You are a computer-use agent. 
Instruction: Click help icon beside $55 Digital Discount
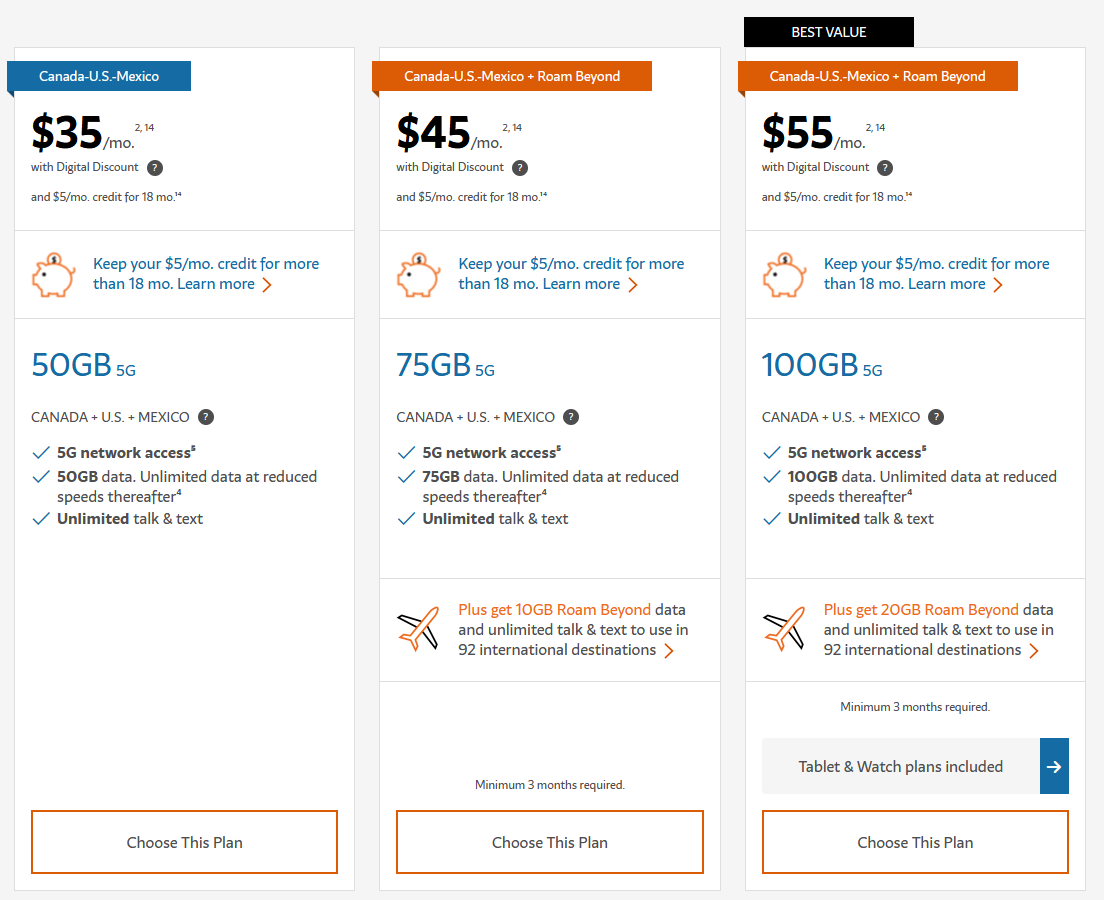pos(885,168)
